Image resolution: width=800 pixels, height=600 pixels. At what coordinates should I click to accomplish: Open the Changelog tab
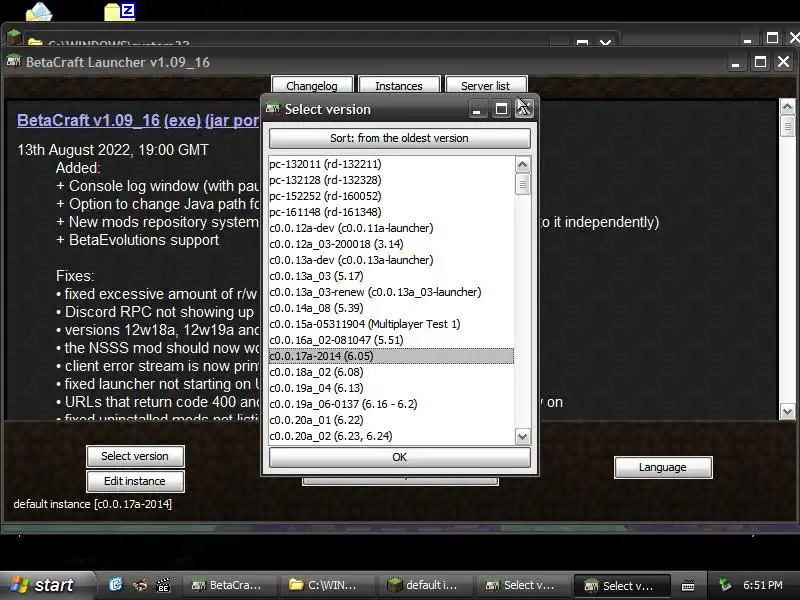(312, 85)
